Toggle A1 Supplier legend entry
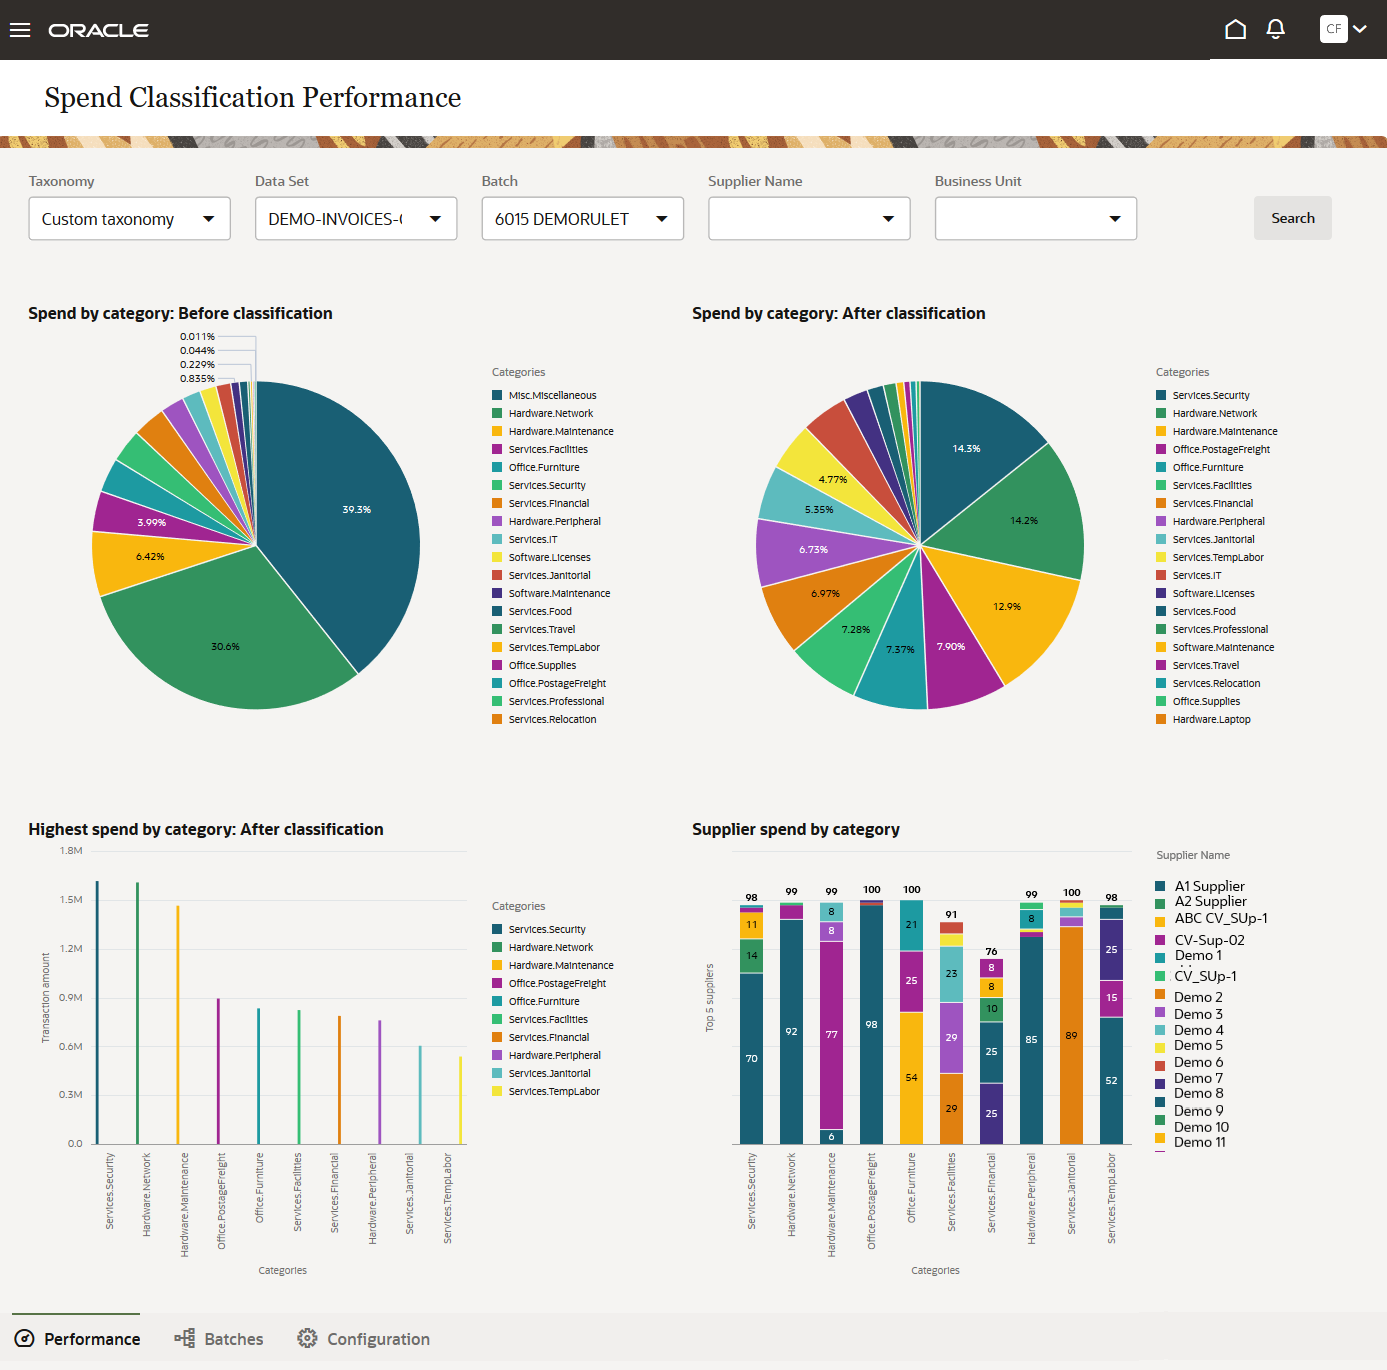The image size is (1387, 1370). pyautogui.click(x=1209, y=886)
